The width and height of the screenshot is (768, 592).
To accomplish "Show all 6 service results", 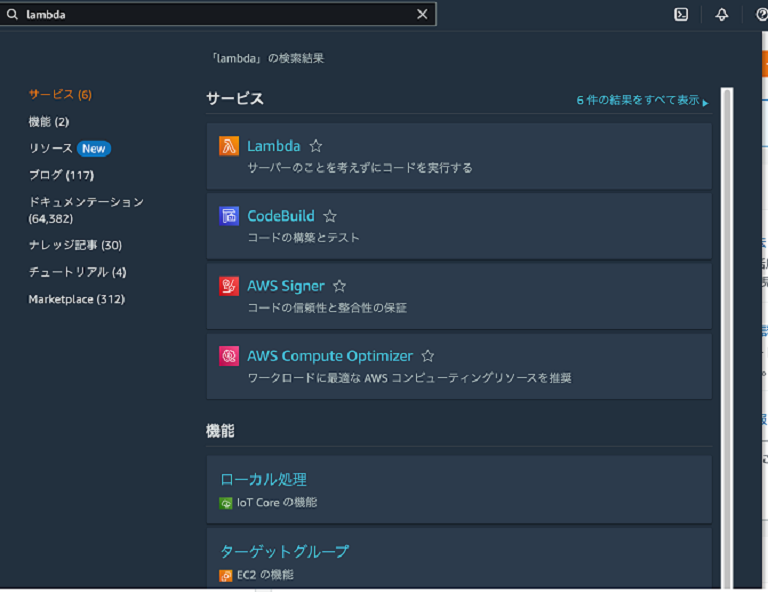I will (x=638, y=100).
